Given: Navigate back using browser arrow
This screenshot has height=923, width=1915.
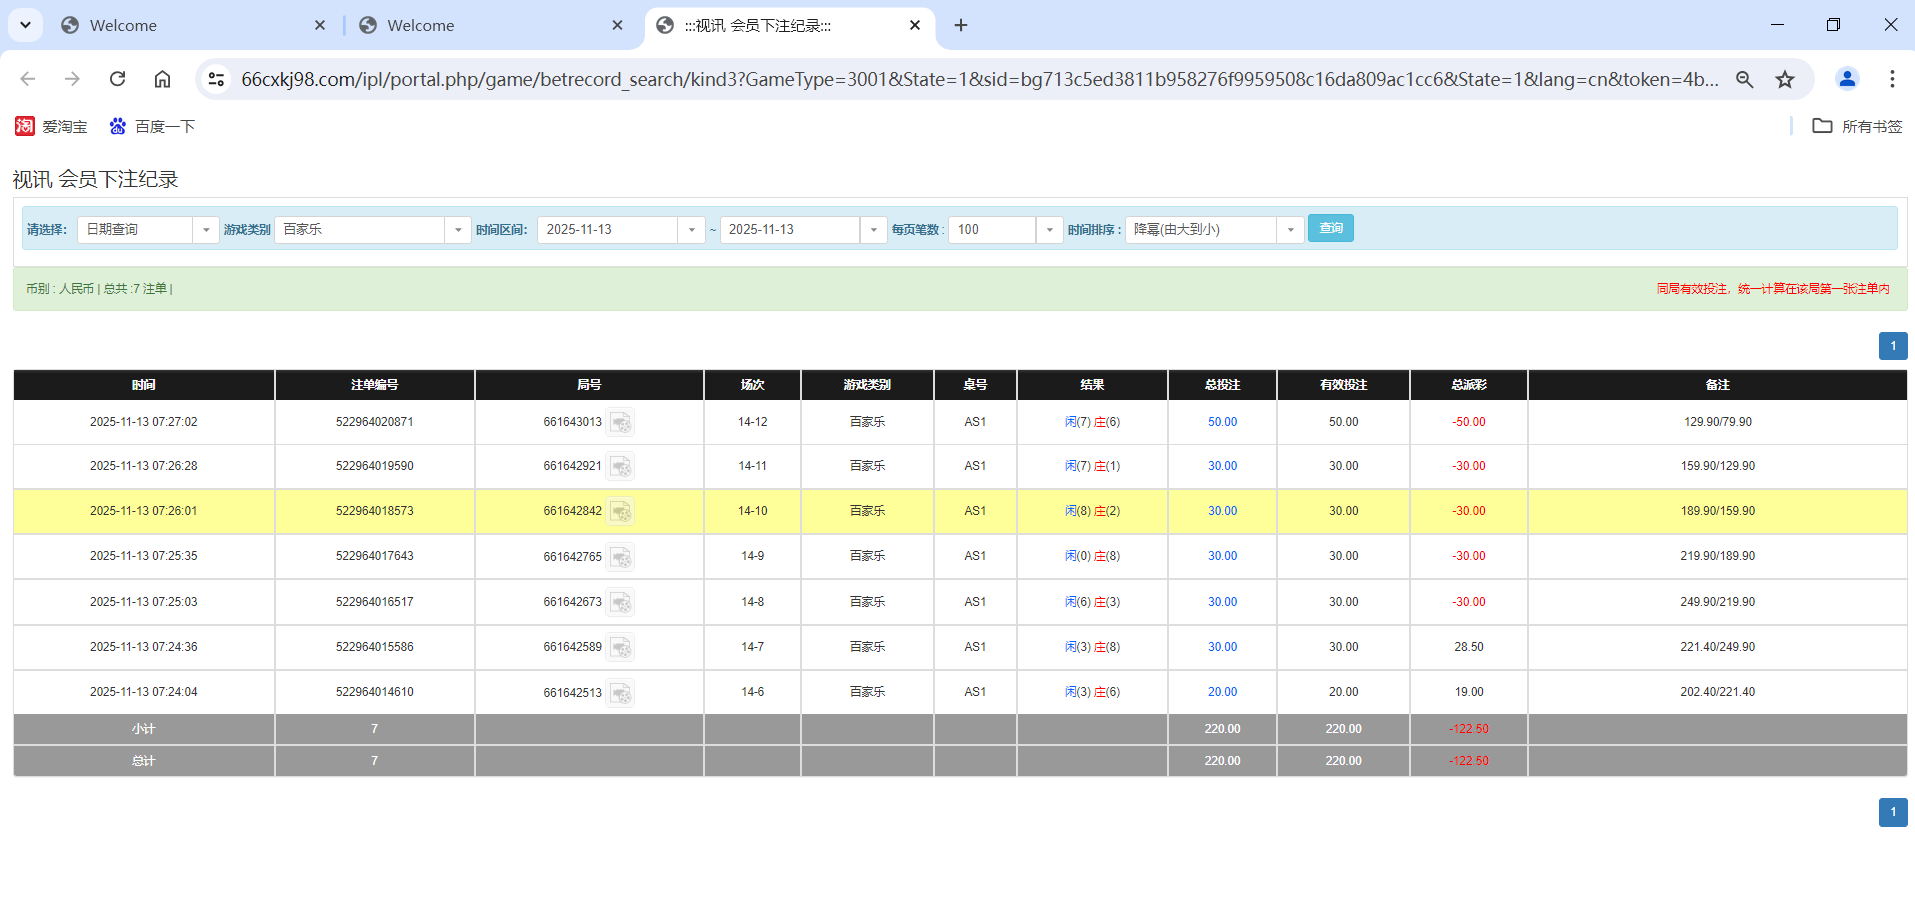Looking at the screenshot, I should (x=27, y=79).
